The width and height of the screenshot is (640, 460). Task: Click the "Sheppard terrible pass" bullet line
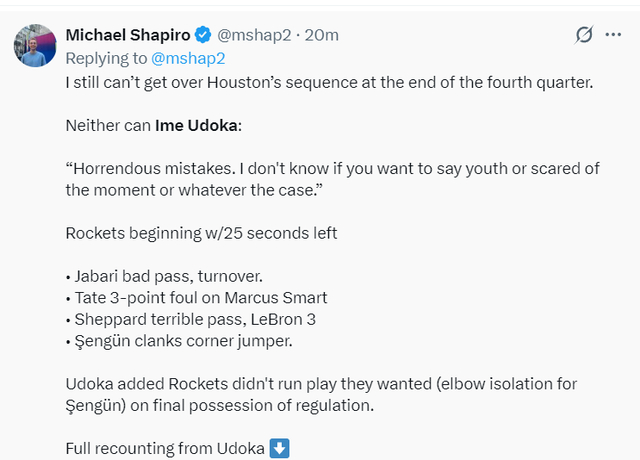pyautogui.click(x=199, y=319)
